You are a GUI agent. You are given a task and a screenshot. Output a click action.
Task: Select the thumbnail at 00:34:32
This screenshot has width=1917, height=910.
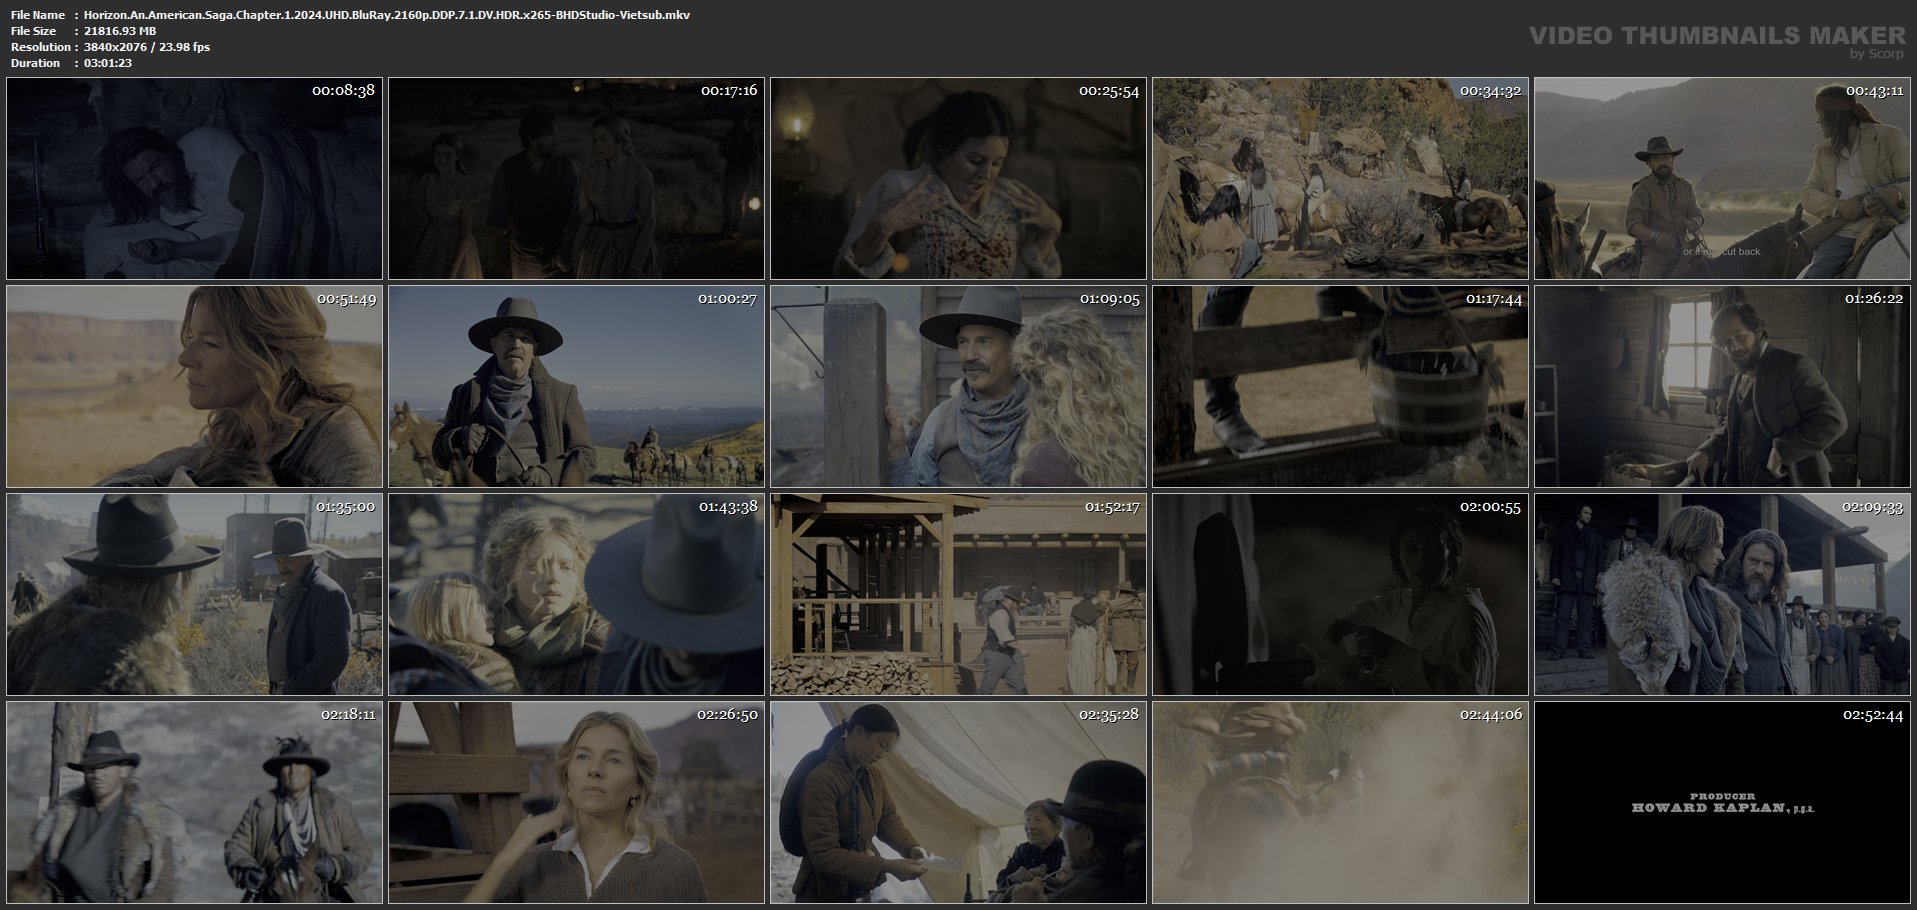[x=1340, y=178]
